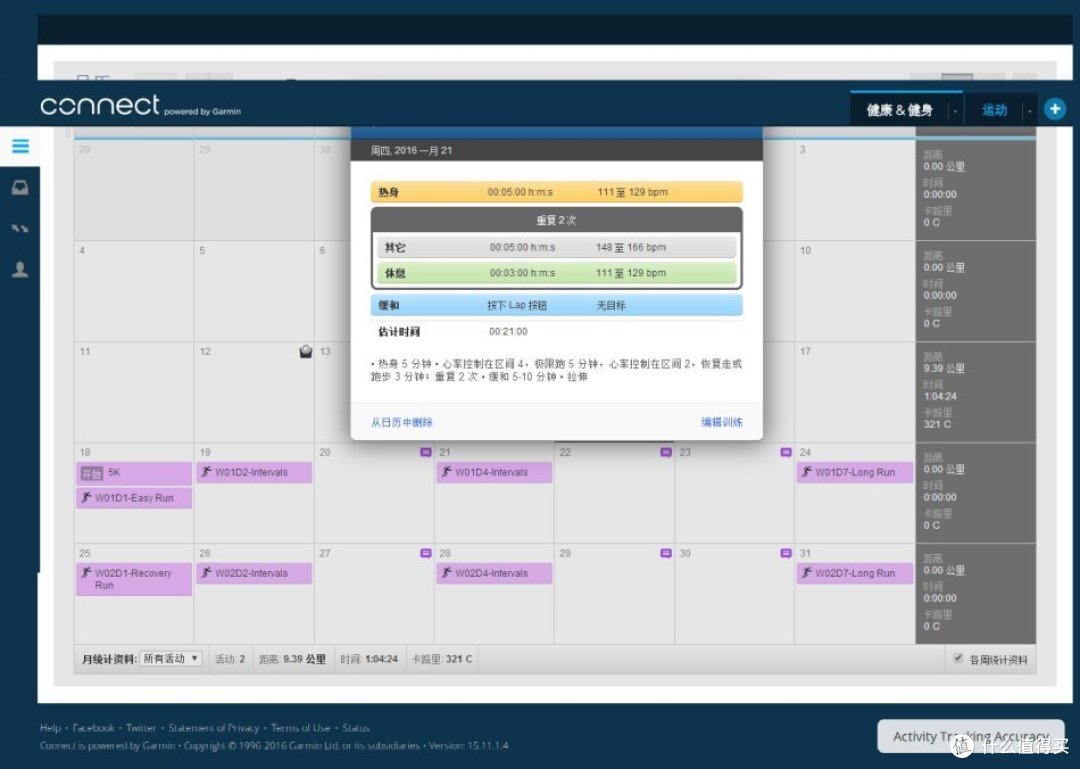Image resolution: width=1080 pixels, height=769 pixels.
Task: Open W02D1-Recovery Run workout
Action: click(134, 579)
